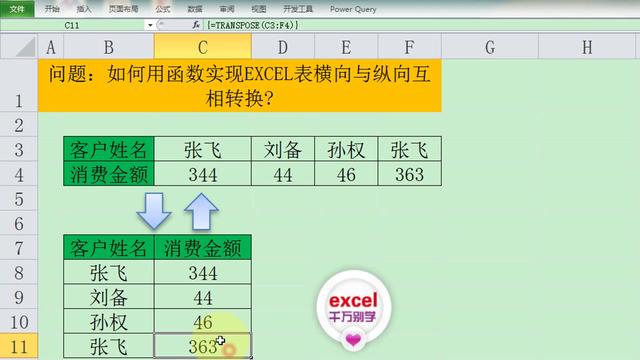Select row 3 header

(x=19, y=149)
